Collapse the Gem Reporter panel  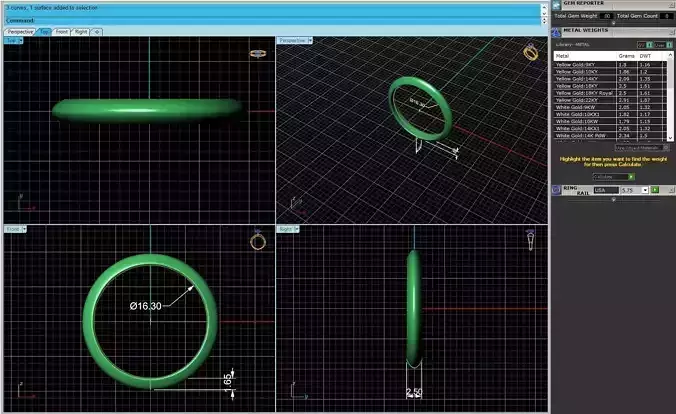(672, 5)
